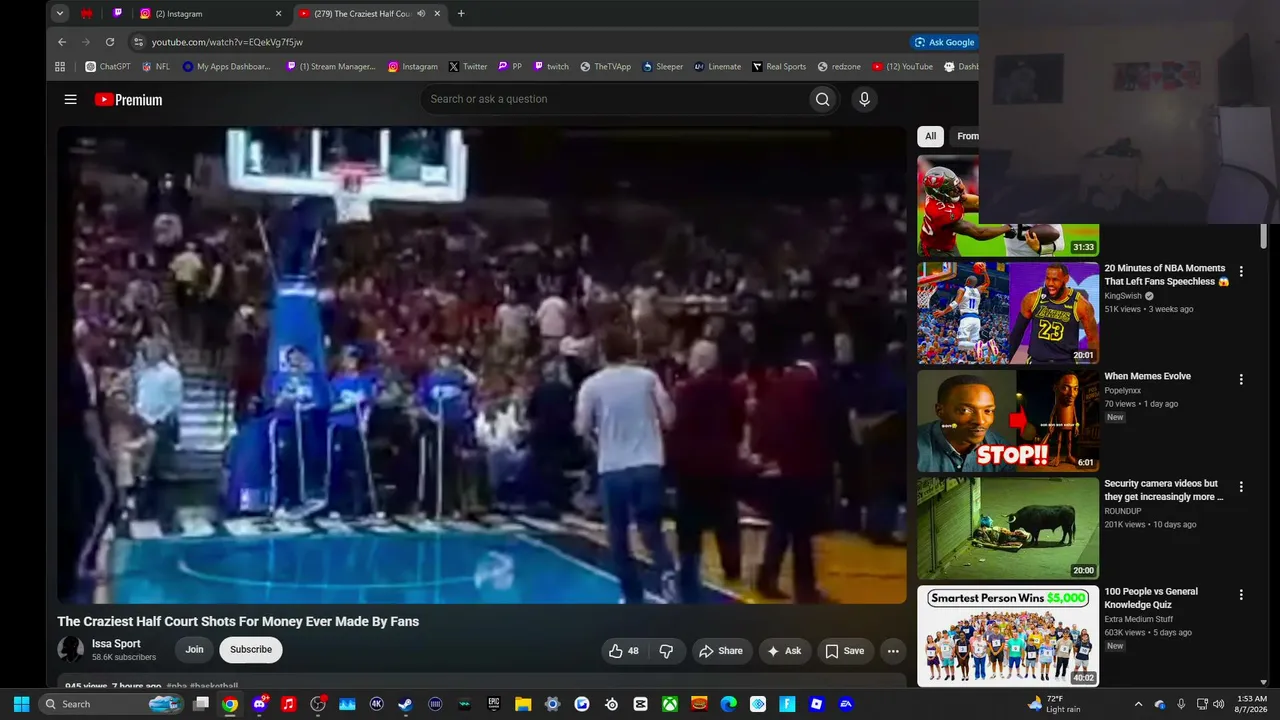Open Real Sports bookmark
The width and height of the screenshot is (1280, 720).
point(779,67)
